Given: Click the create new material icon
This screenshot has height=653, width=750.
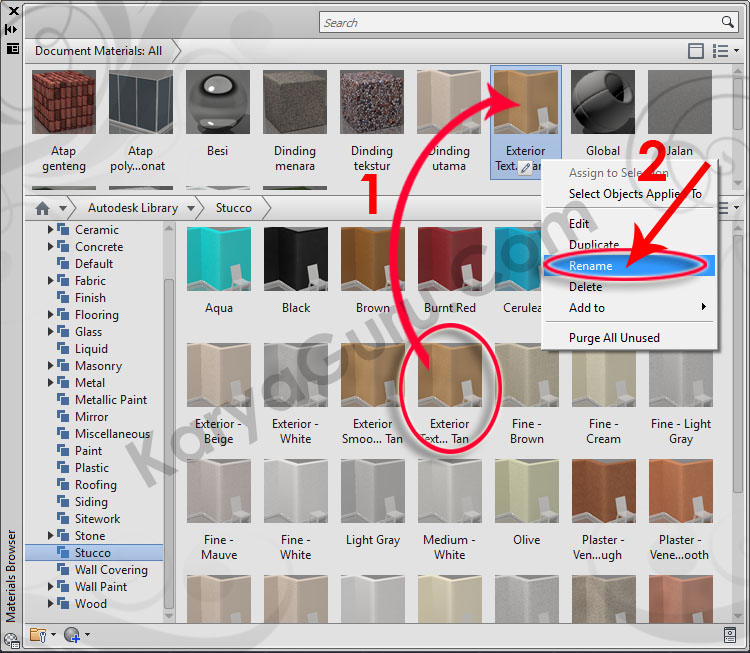Looking at the screenshot, I should point(71,634).
